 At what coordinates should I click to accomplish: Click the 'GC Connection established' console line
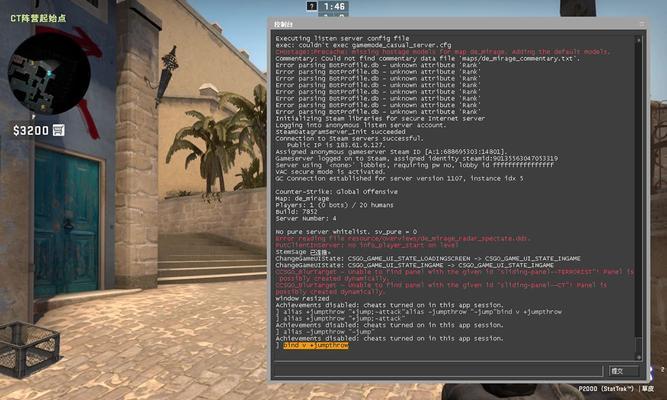click(399, 178)
